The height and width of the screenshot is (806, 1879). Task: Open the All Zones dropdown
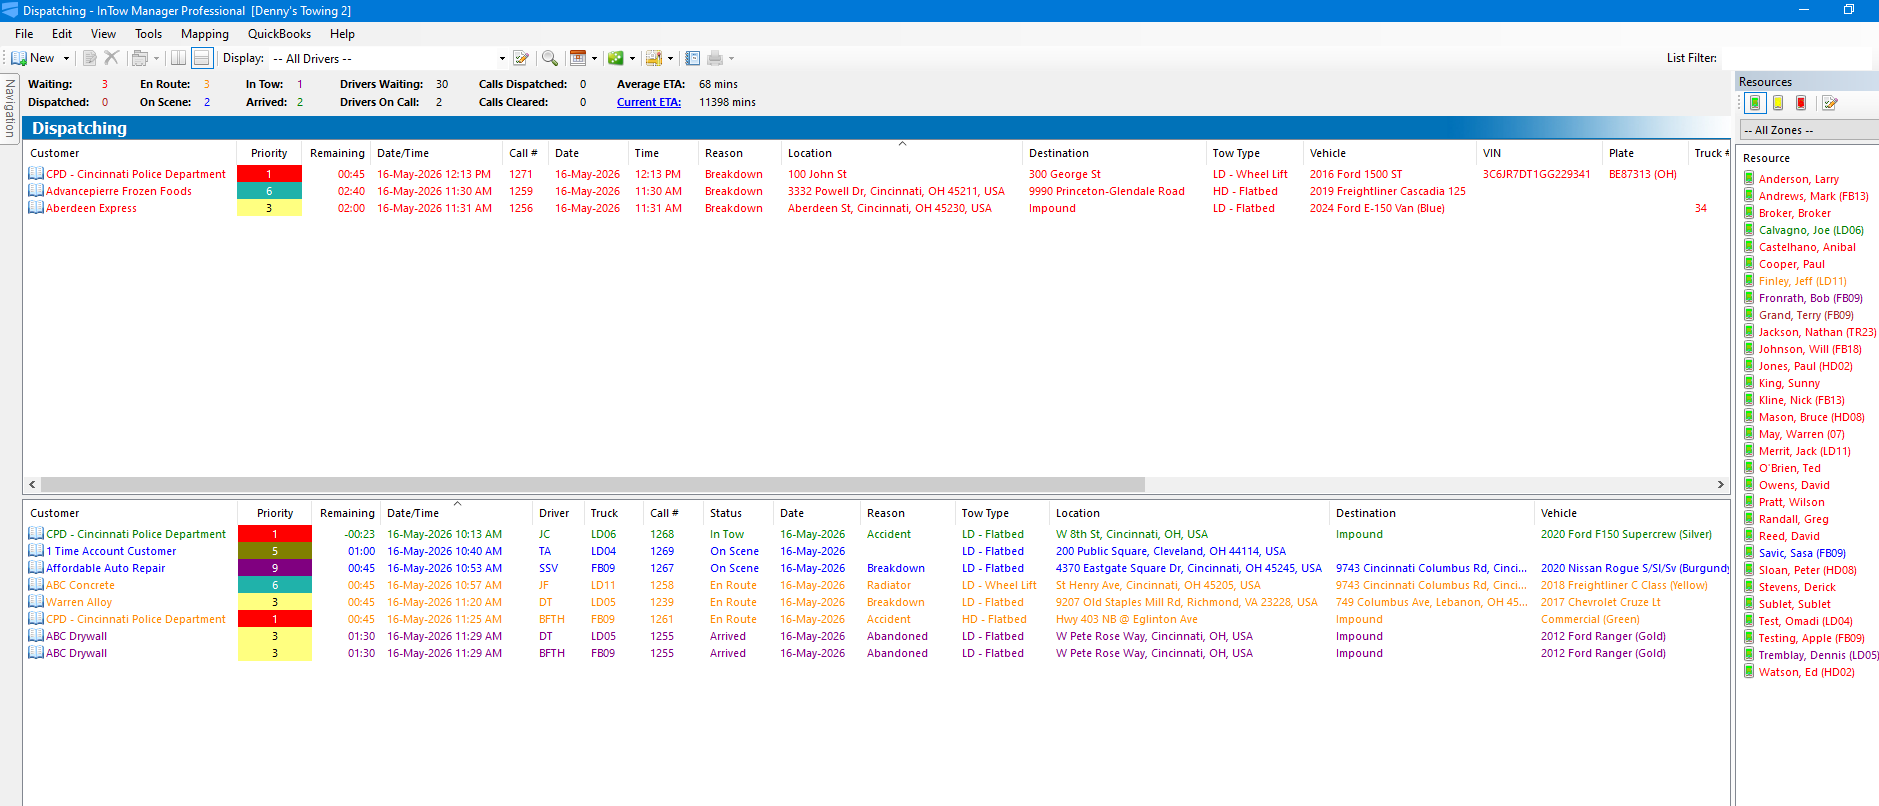pos(1808,130)
